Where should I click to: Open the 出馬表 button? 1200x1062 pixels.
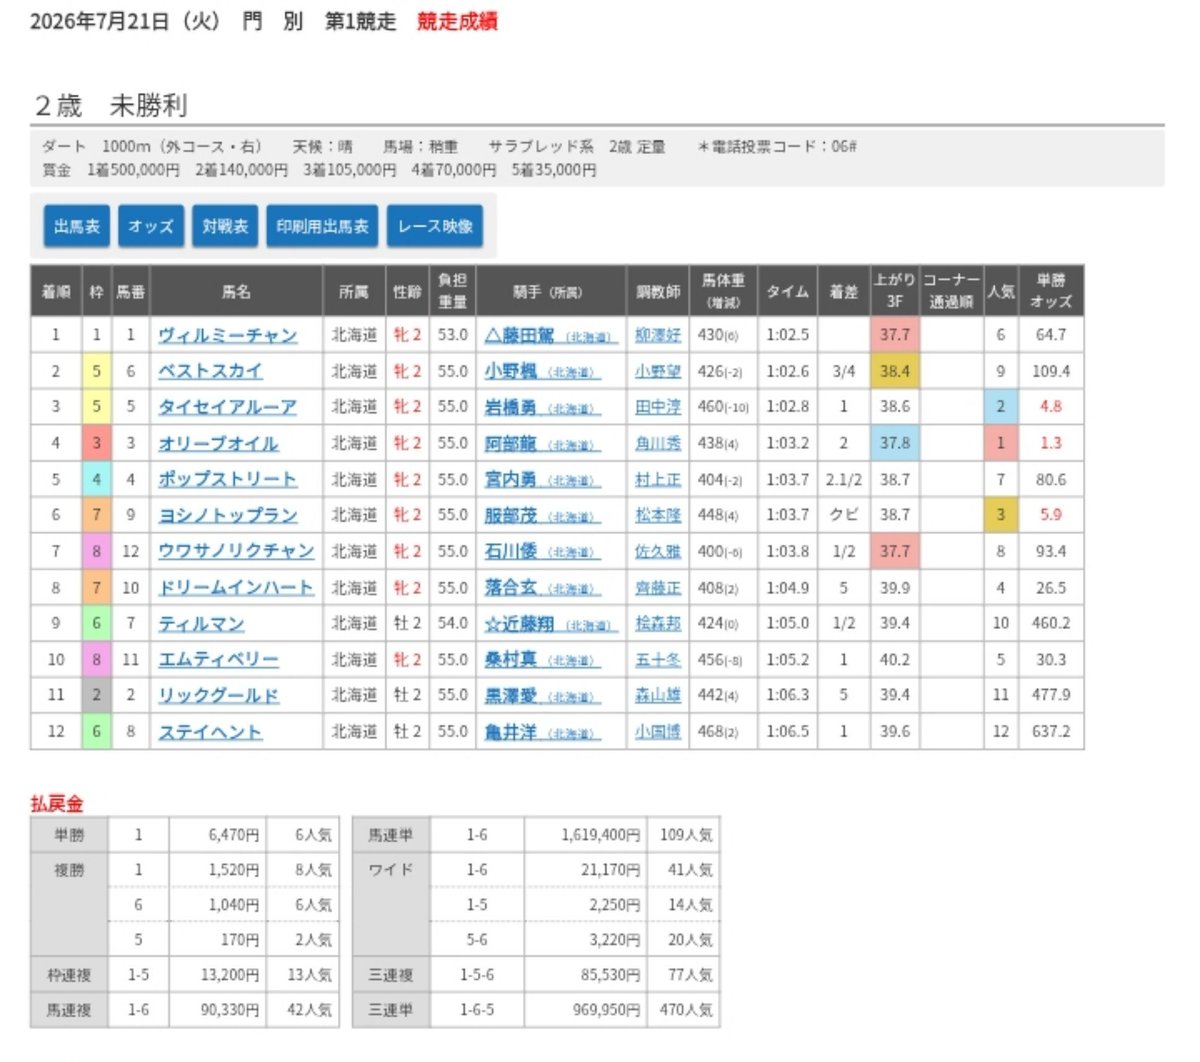click(x=77, y=227)
